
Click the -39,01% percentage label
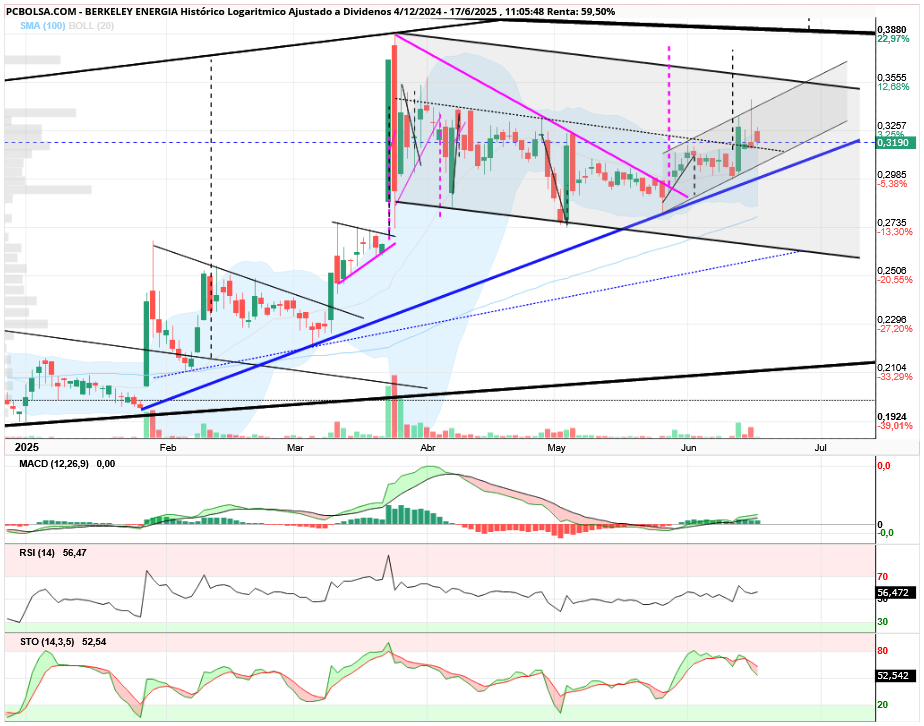(895, 426)
